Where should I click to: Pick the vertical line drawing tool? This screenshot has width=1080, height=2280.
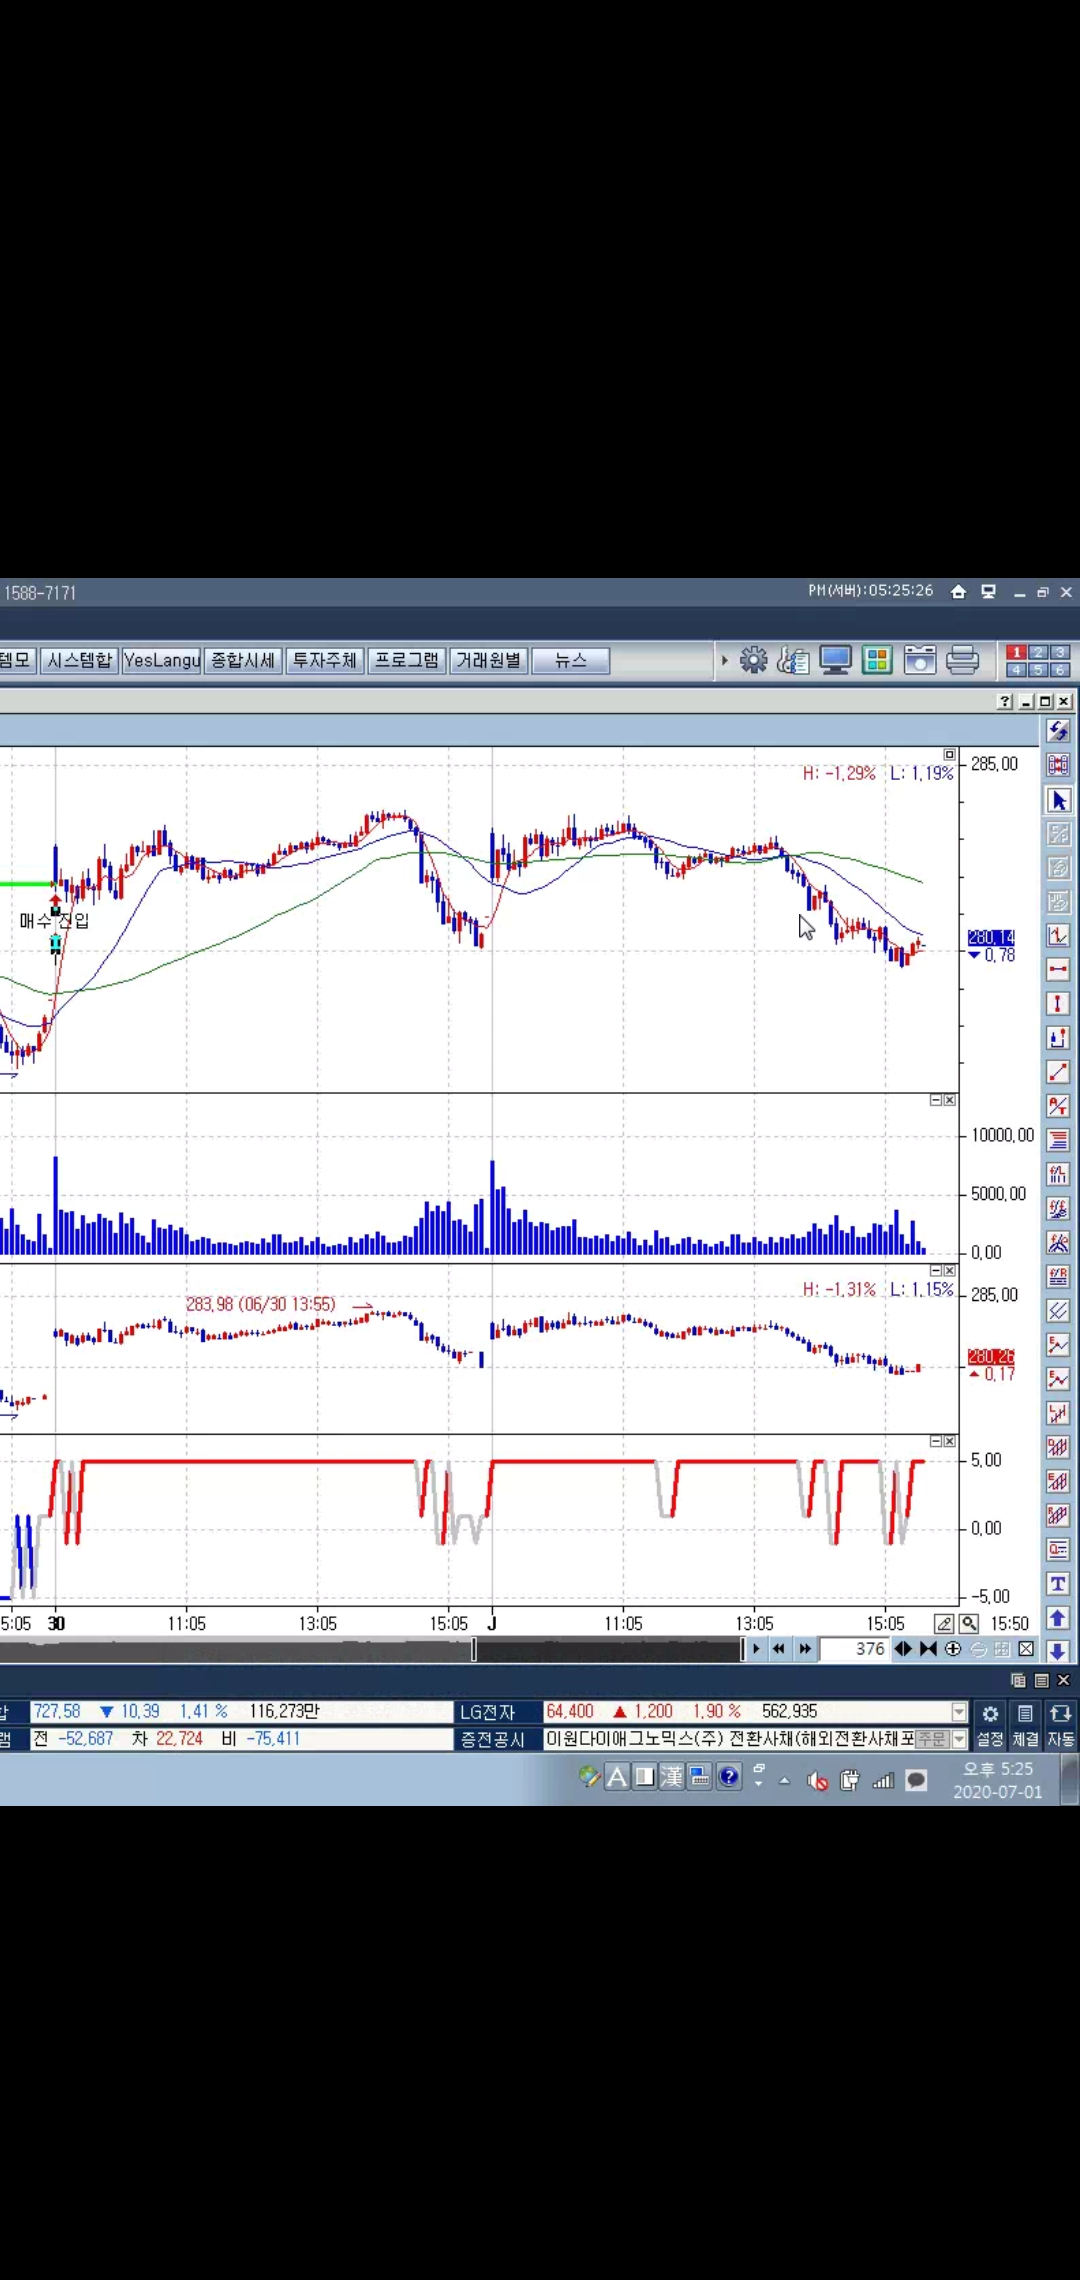pos(1058,1003)
